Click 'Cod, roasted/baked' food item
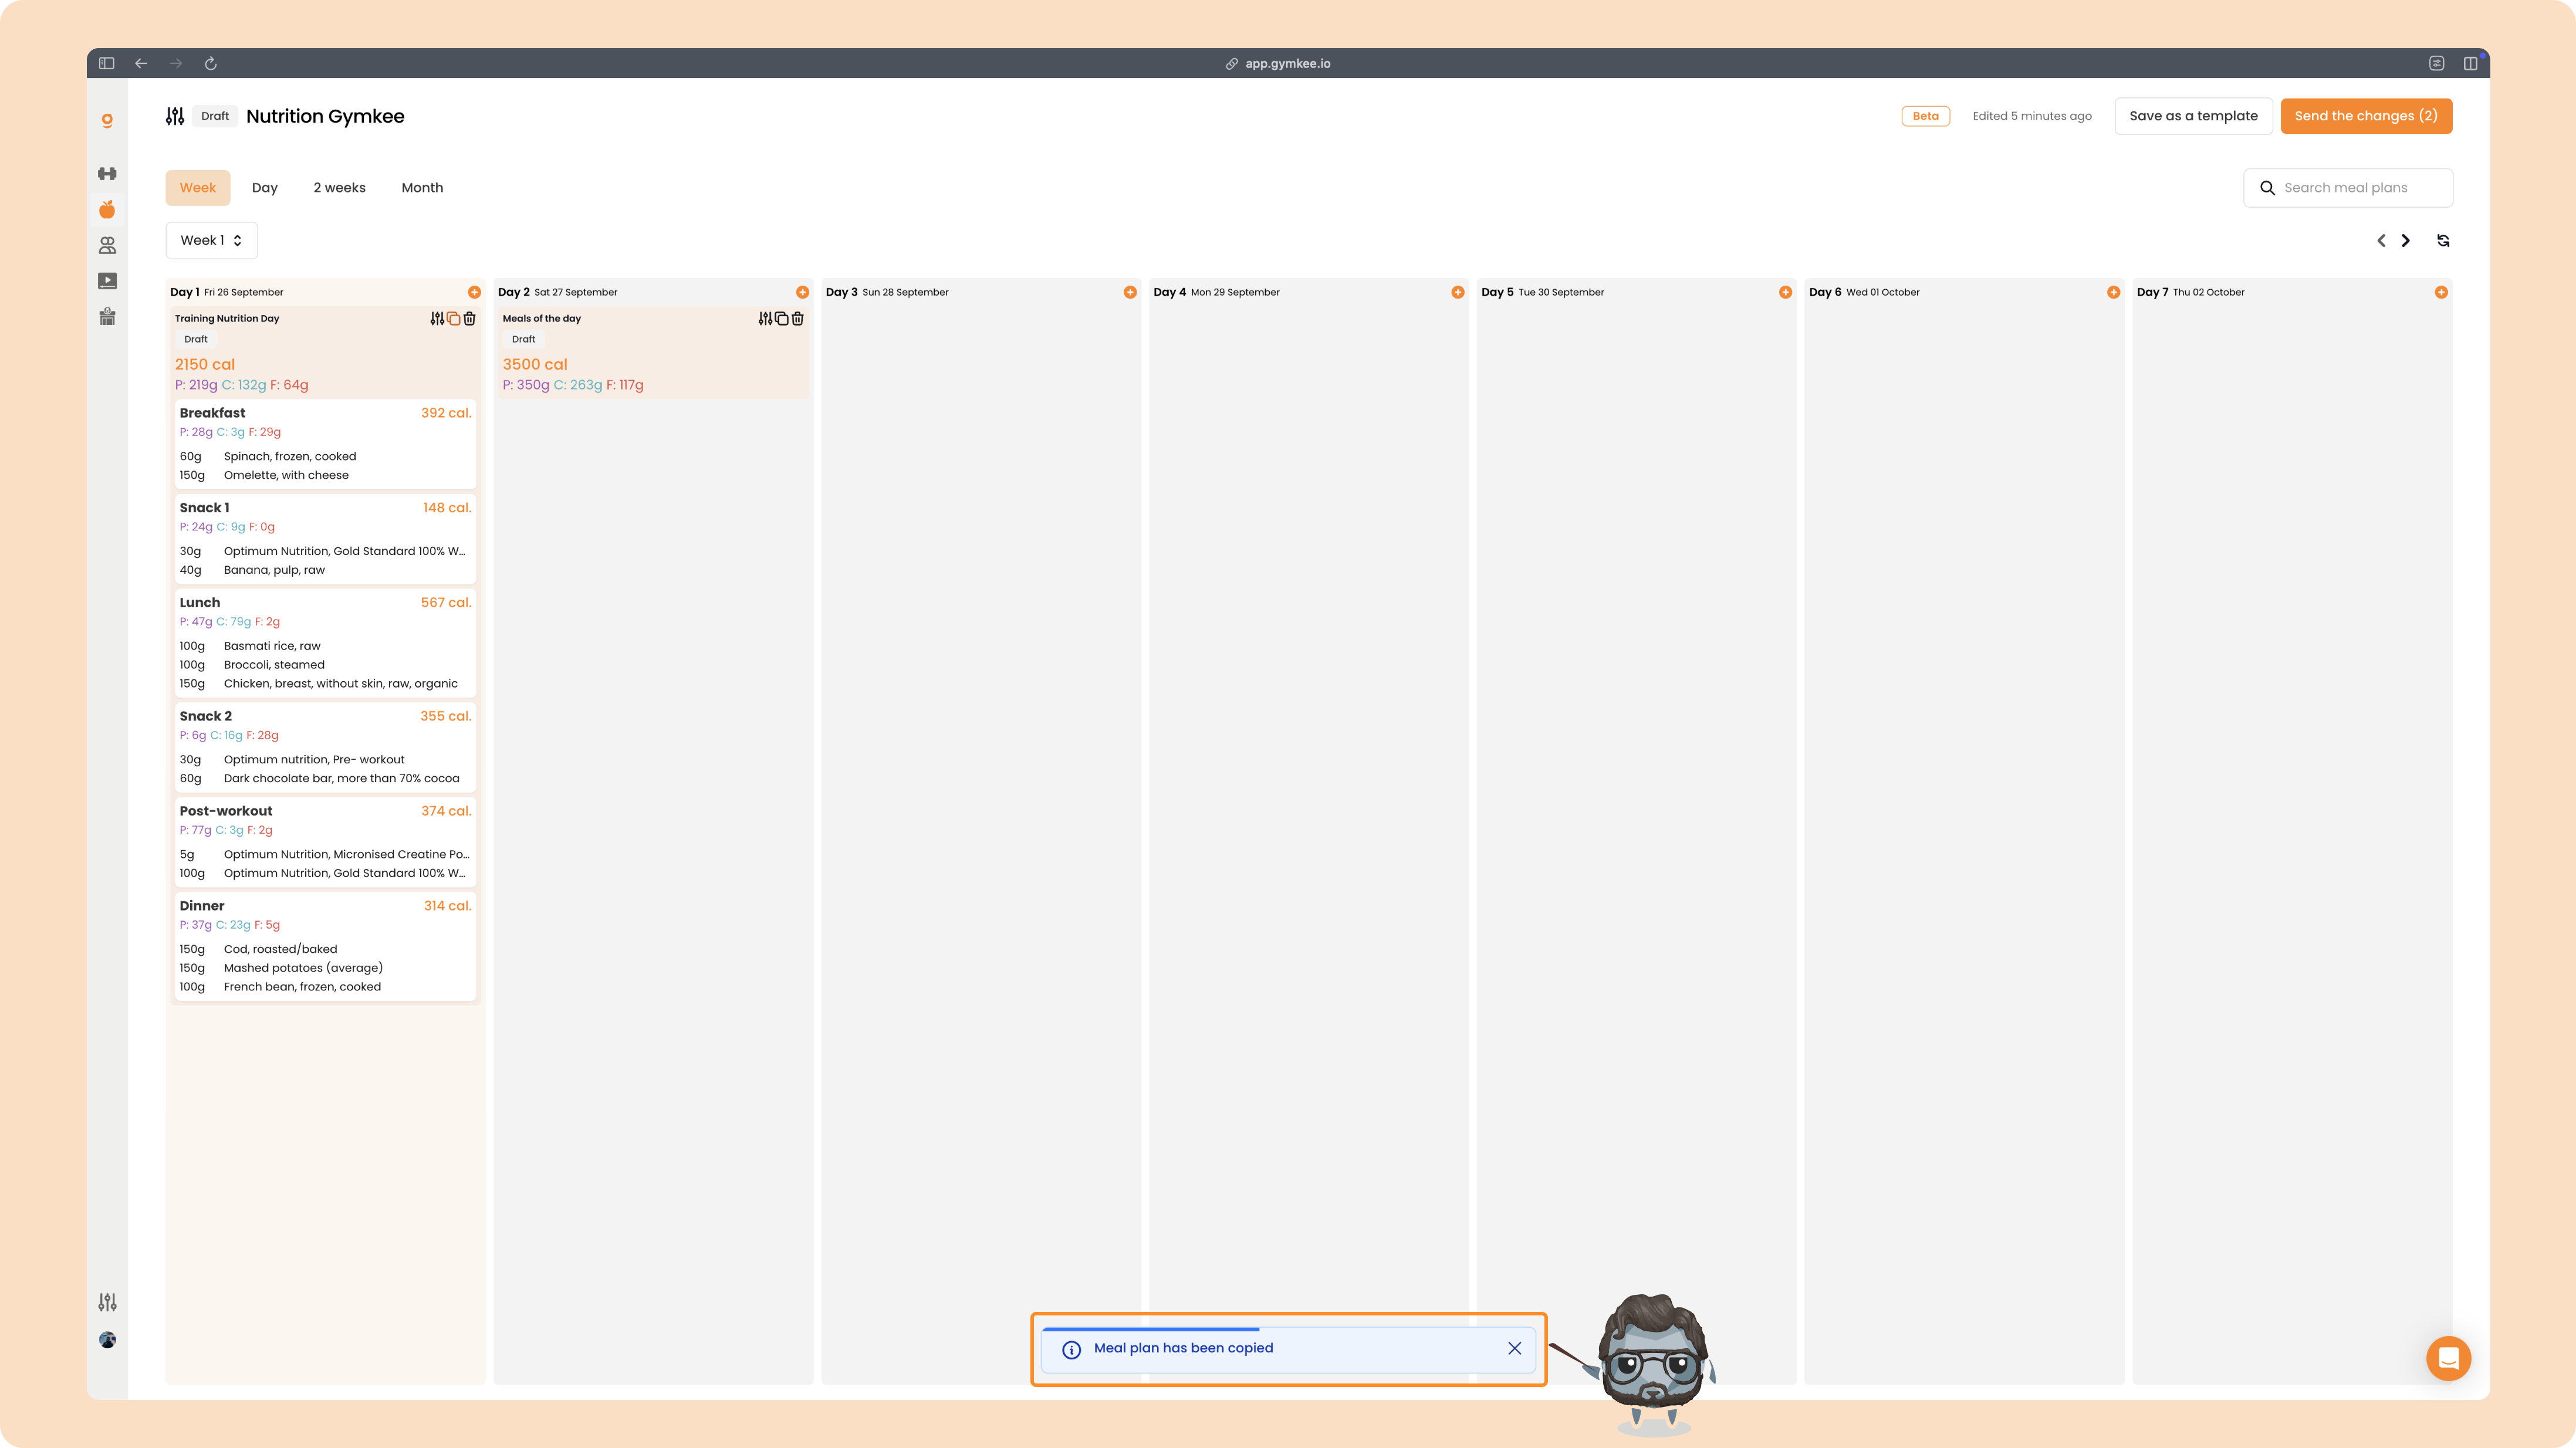Image resolution: width=2576 pixels, height=1448 pixels. click(x=280, y=950)
